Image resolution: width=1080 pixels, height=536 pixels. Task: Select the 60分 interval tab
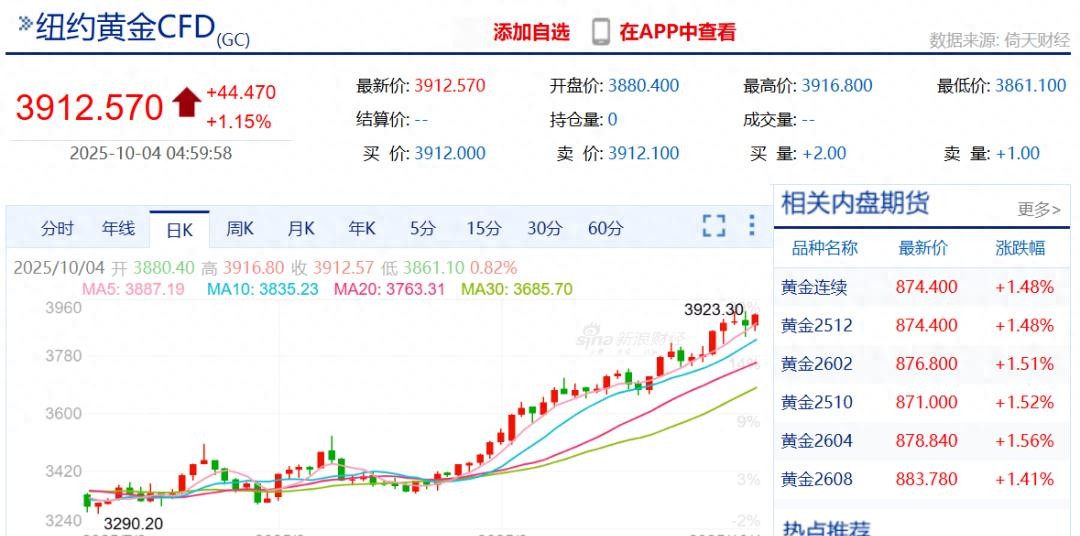(605, 229)
